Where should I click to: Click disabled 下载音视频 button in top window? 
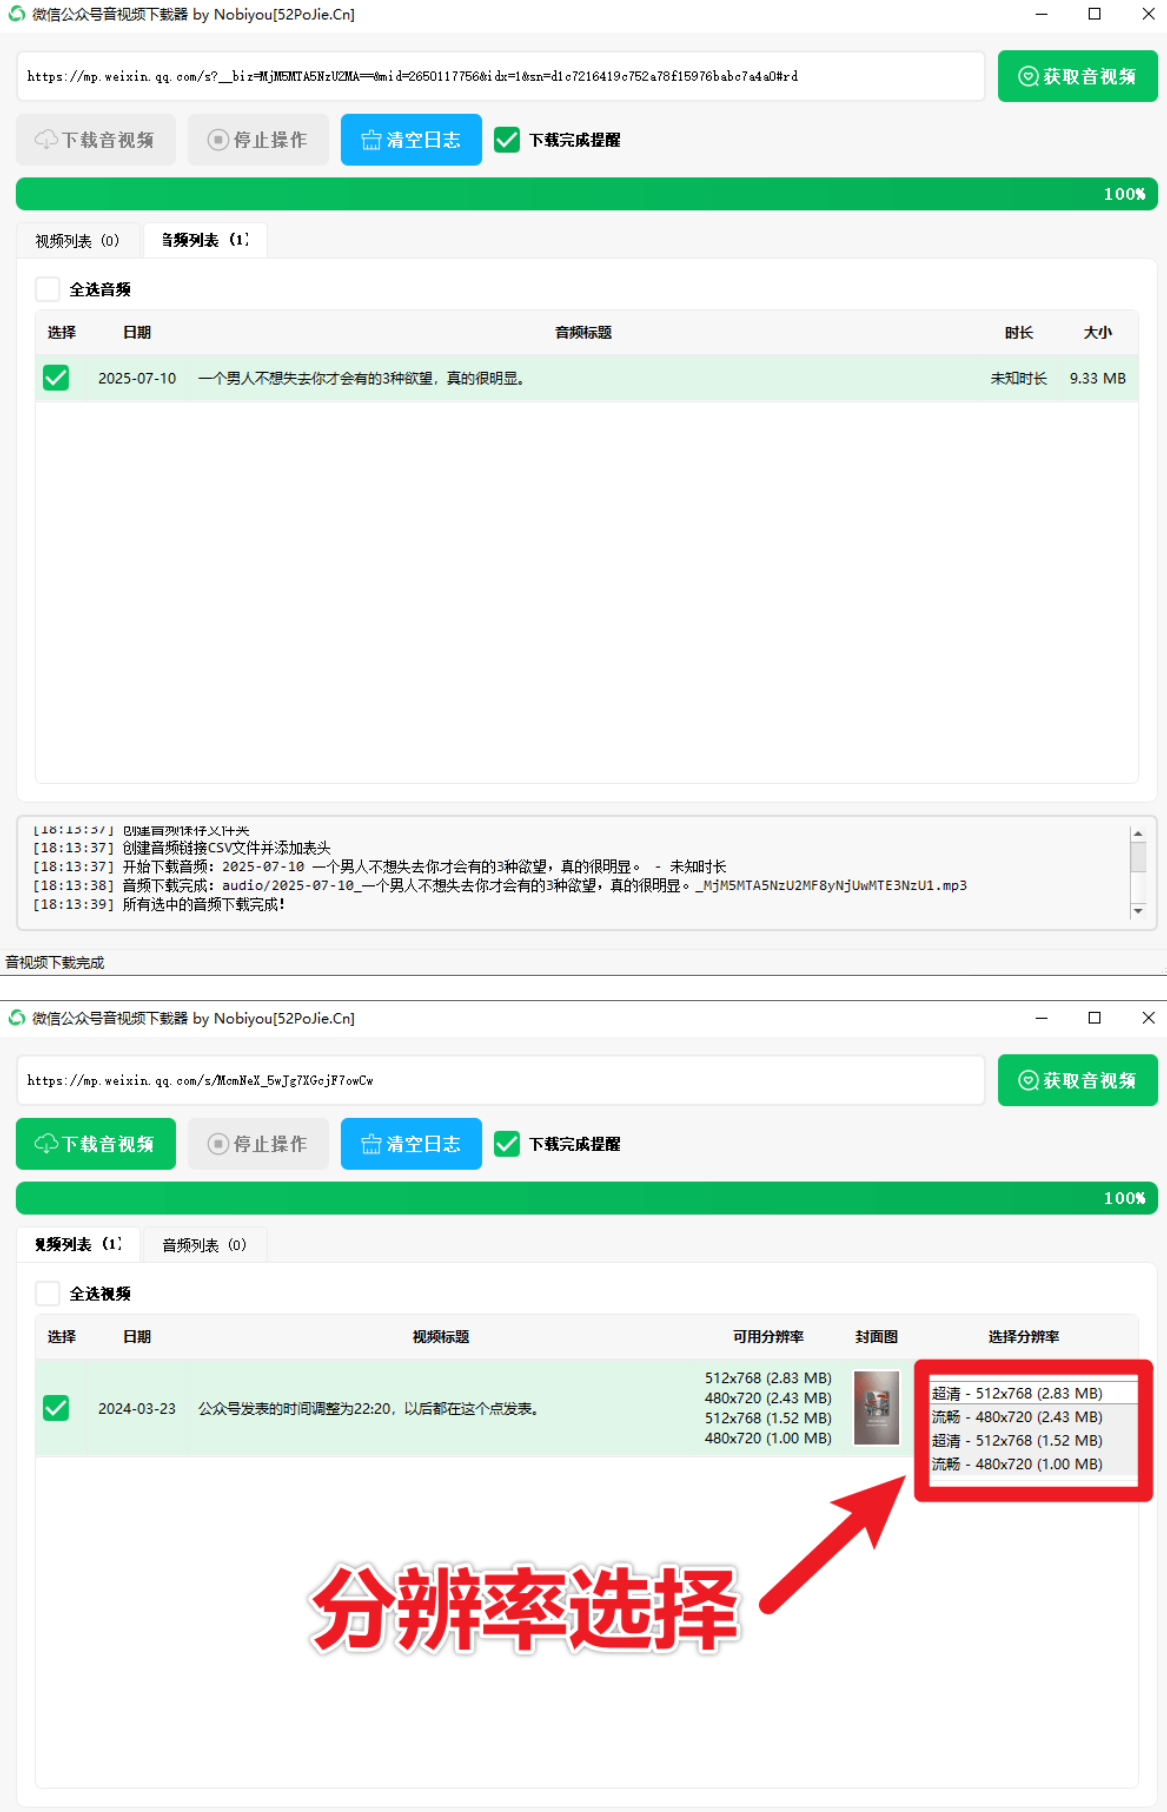pos(96,139)
